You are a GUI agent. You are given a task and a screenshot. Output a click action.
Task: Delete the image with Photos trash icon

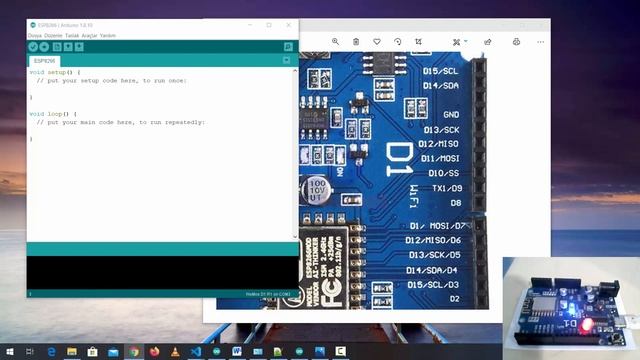[356, 42]
